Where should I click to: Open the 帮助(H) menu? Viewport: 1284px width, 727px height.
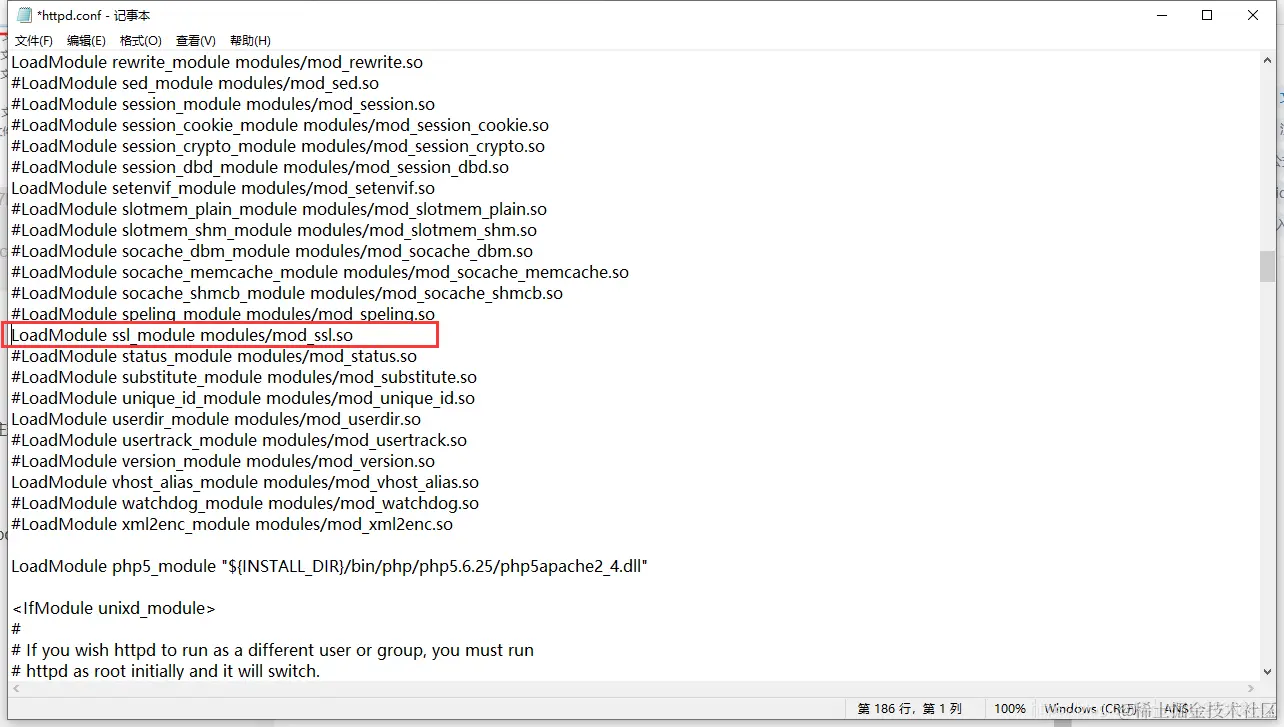pyautogui.click(x=250, y=41)
